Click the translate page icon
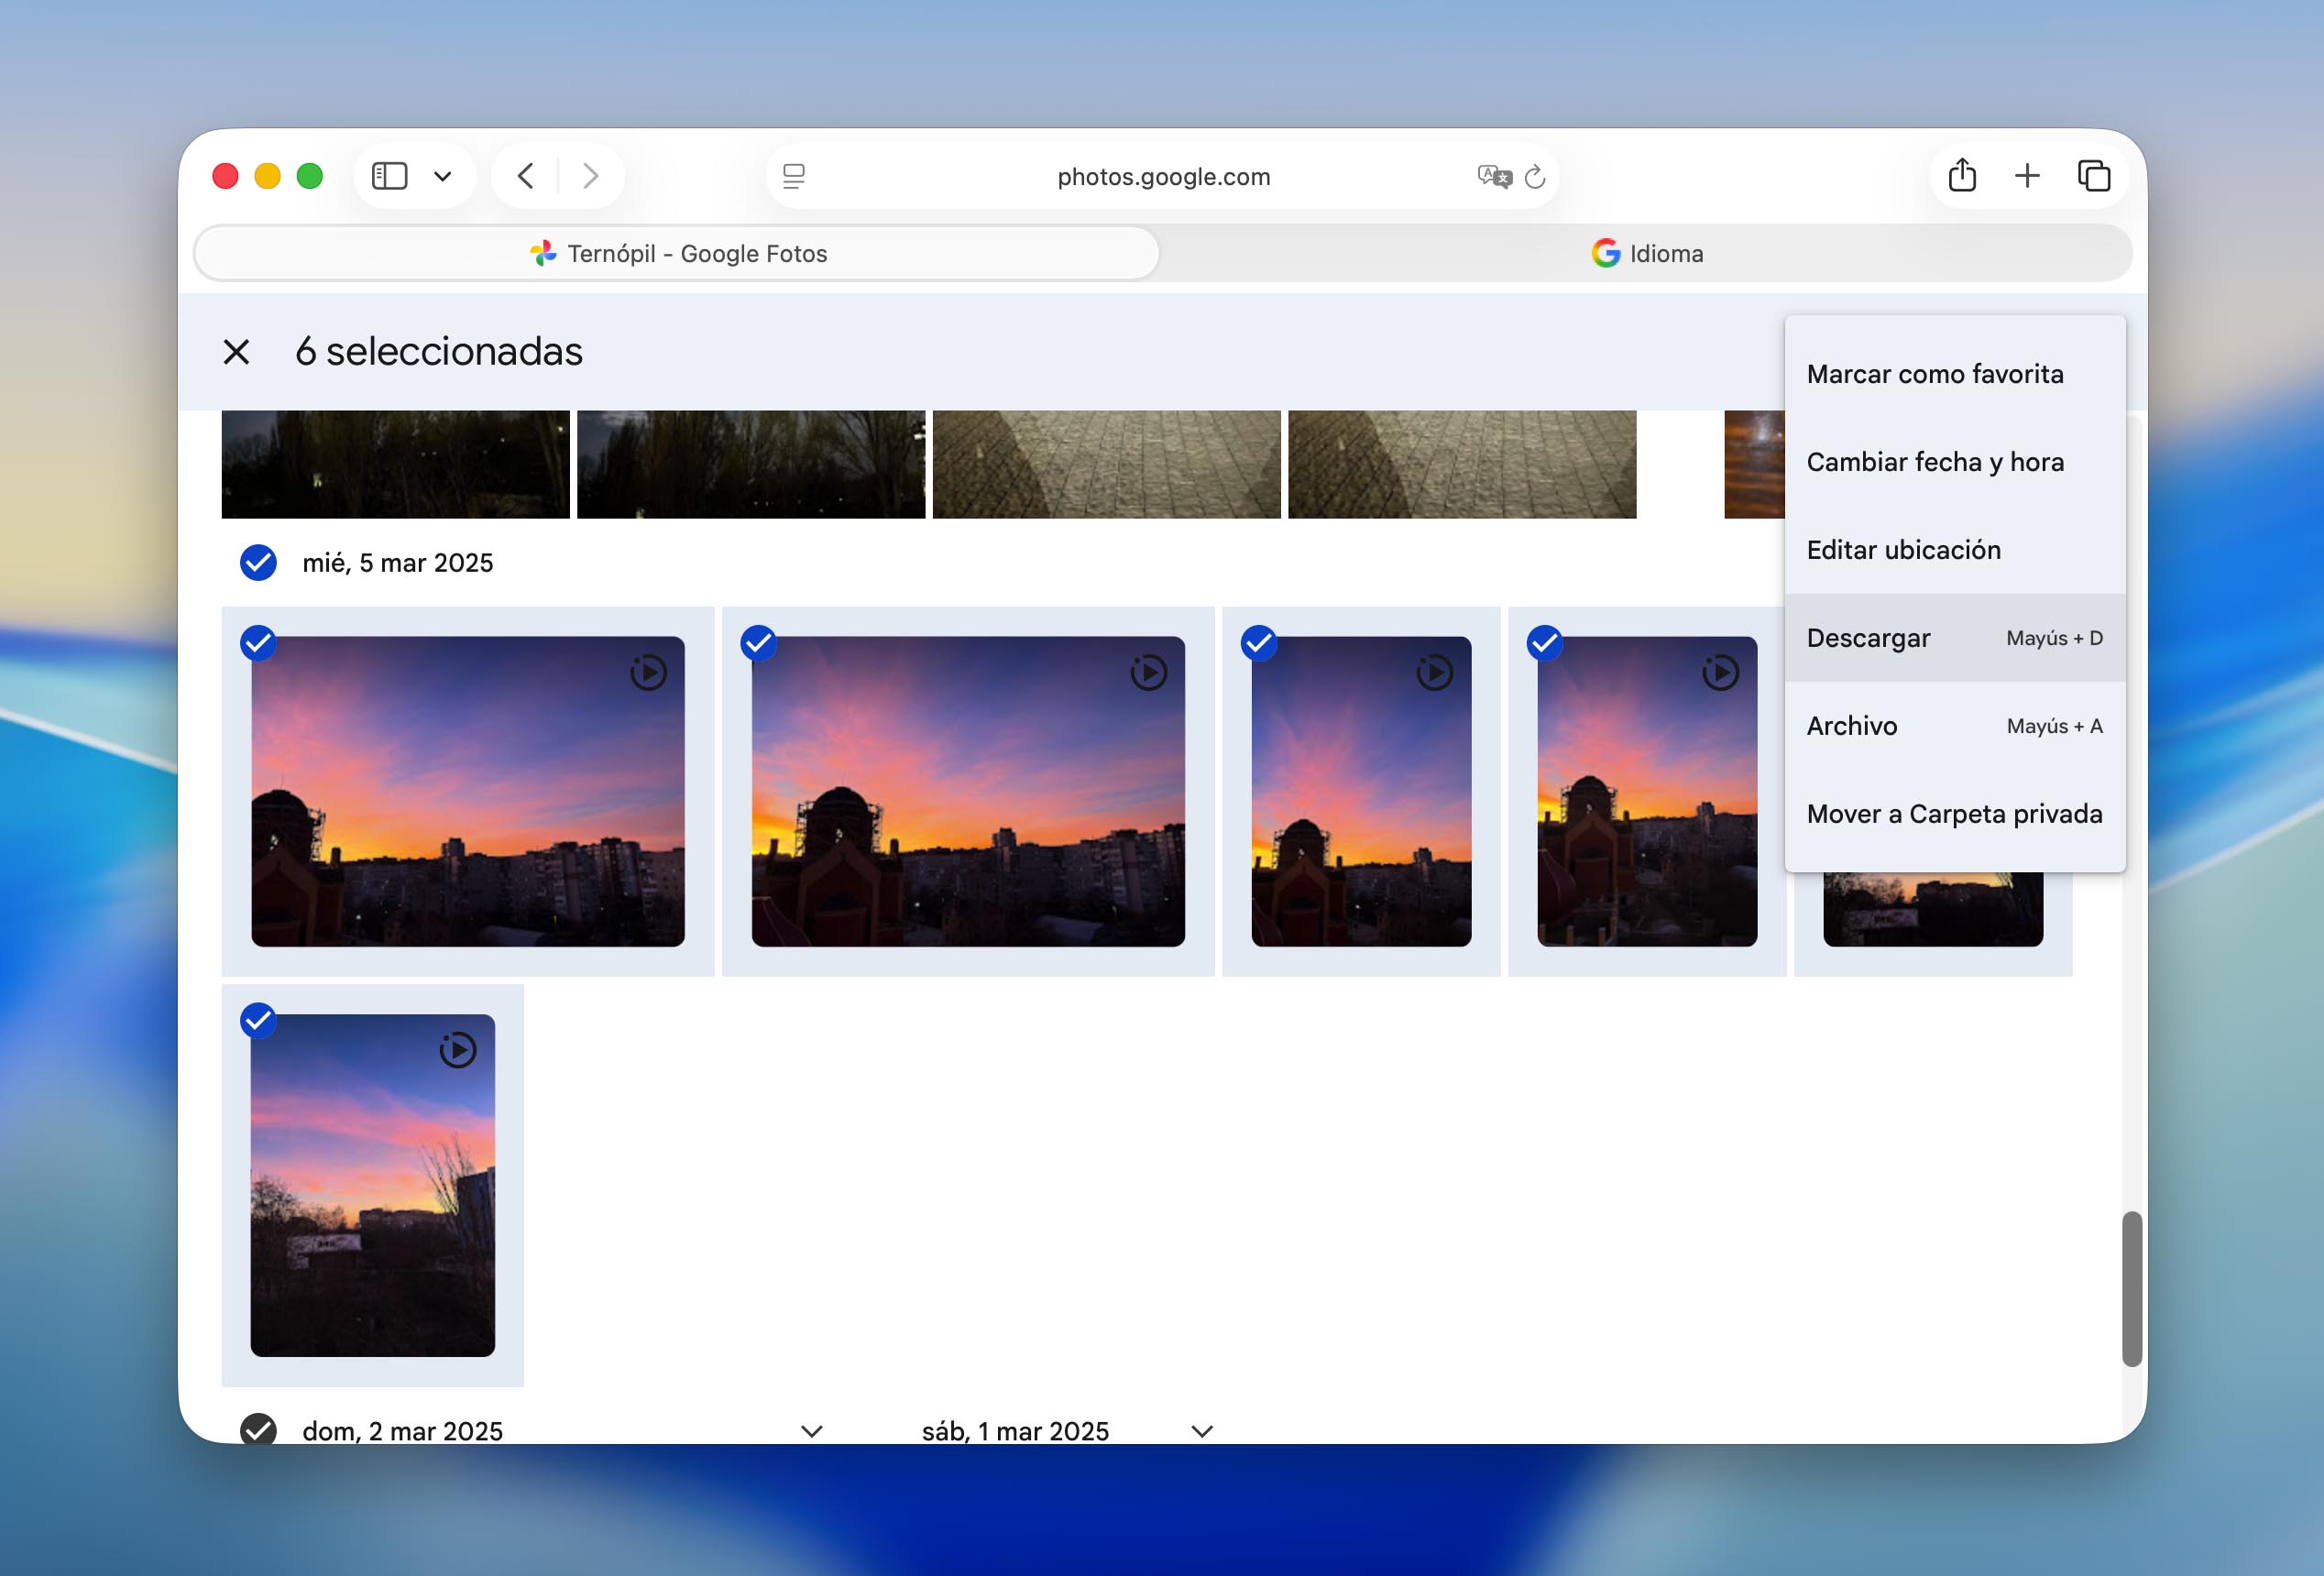 coord(1494,177)
